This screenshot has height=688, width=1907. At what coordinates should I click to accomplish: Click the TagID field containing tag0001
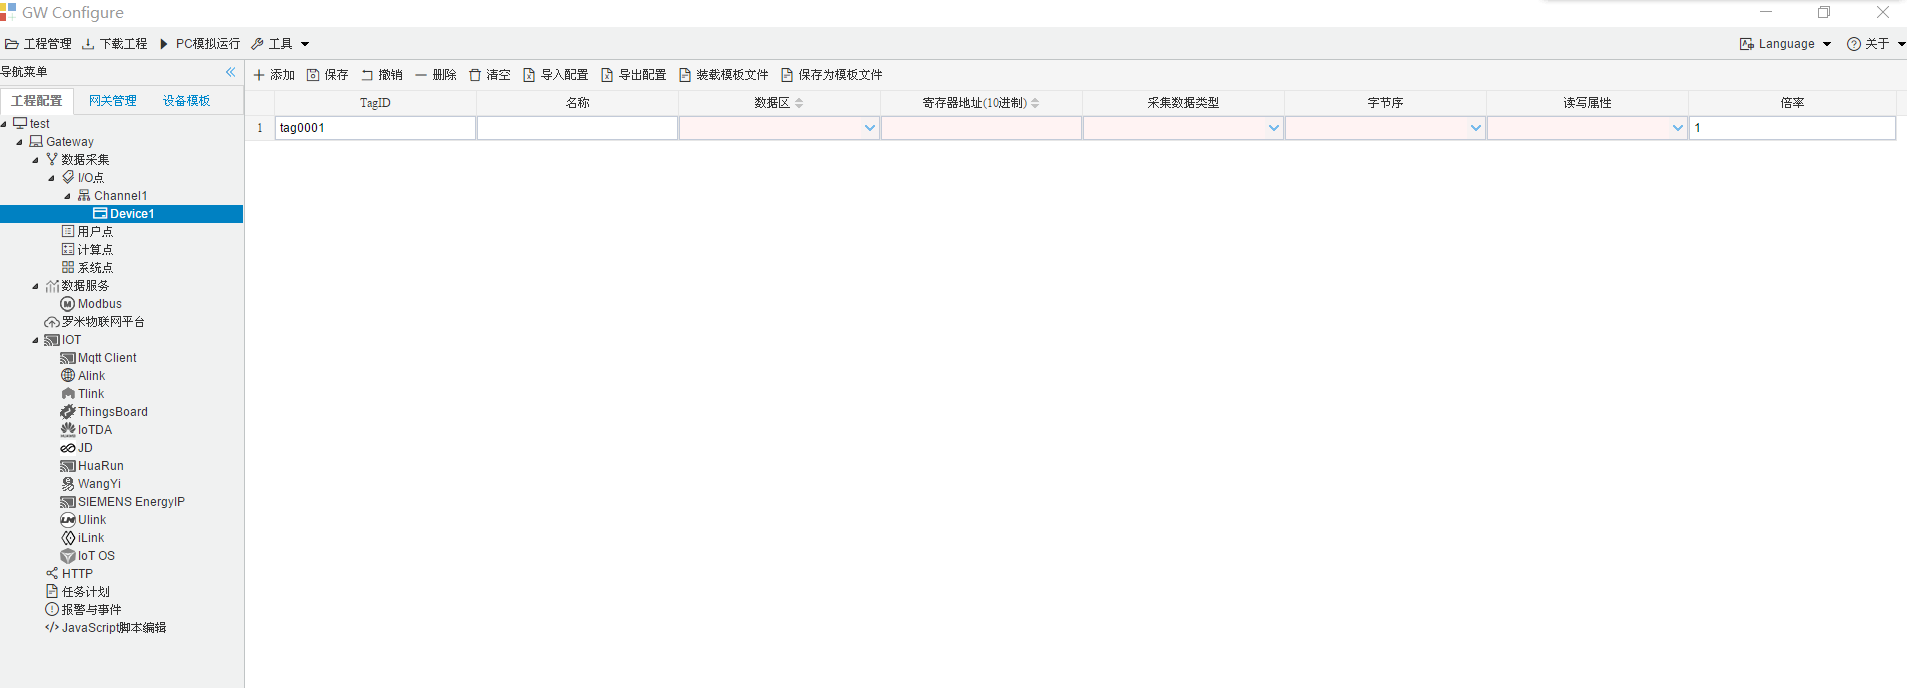click(375, 128)
